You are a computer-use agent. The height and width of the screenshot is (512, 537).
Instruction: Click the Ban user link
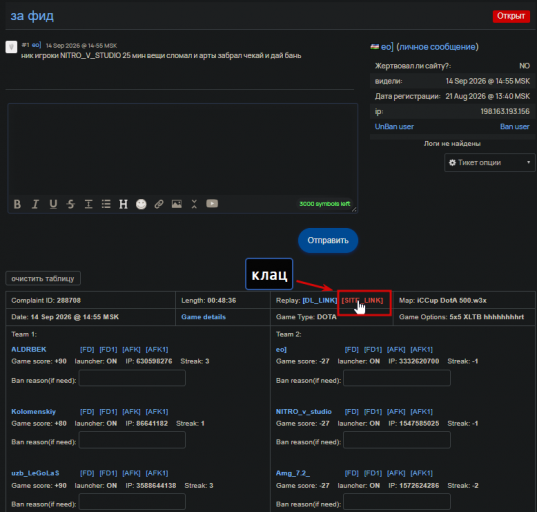tap(515, 126)
